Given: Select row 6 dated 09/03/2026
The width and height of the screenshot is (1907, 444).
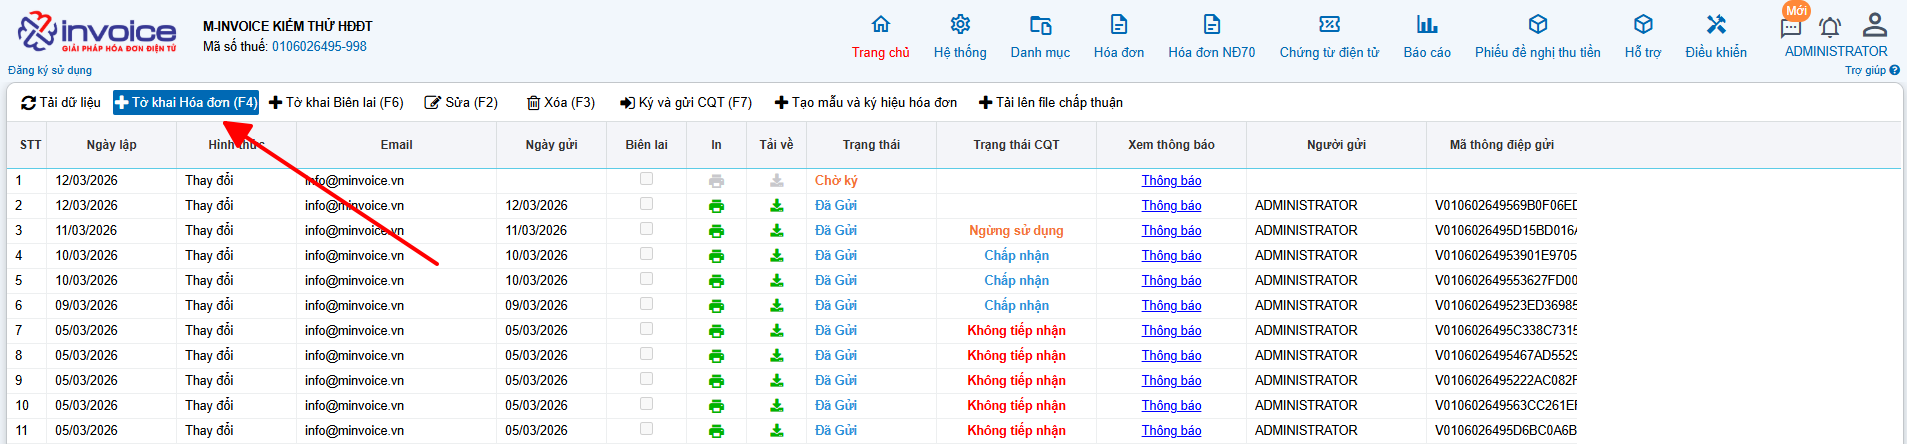Looking at the screenshot, I should tap(86, 306).
